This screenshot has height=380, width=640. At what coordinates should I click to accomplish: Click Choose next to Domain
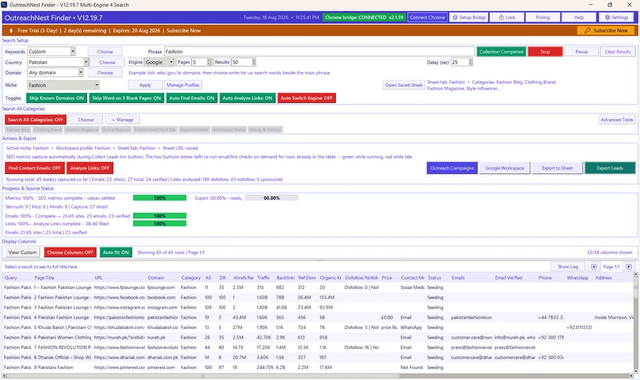(105, 73)
